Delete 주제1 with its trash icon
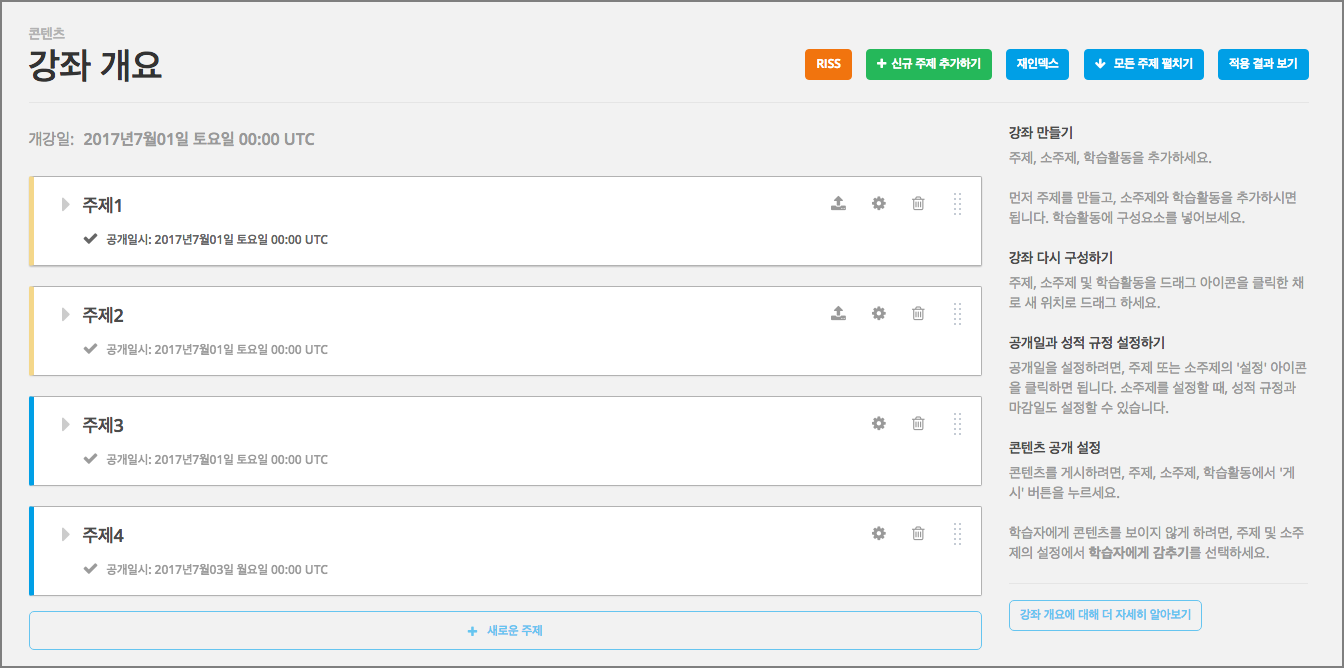This screenshot has height=668, width=1344. [x=918, y=204]
